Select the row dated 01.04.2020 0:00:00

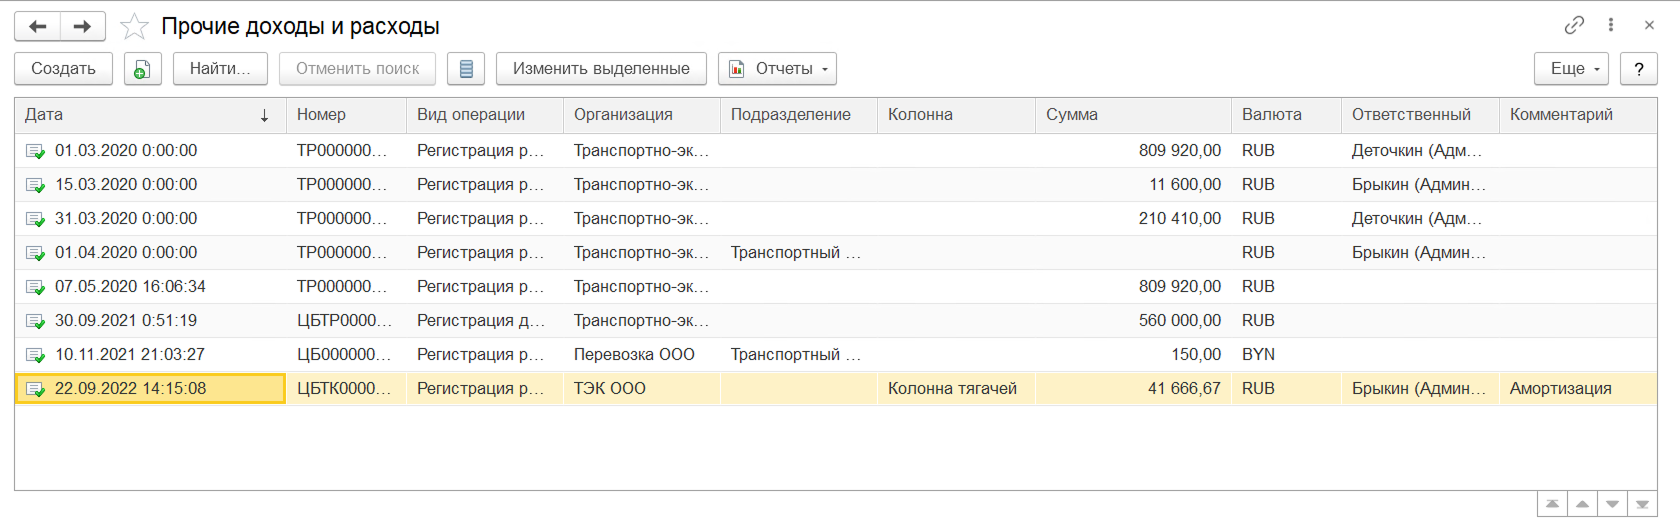(836, 253)
